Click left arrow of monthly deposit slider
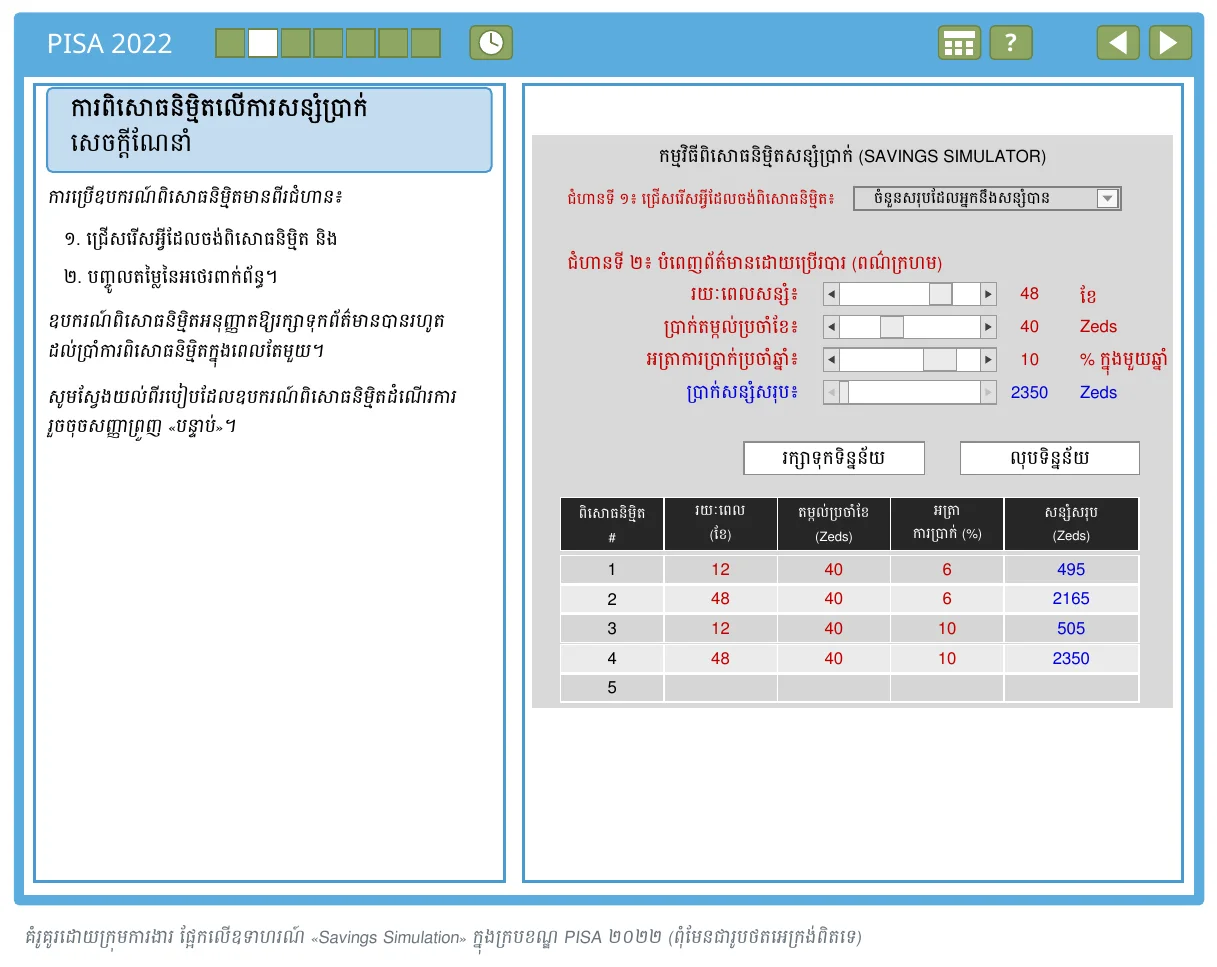The image size is (1217, 967). [831, 327]
